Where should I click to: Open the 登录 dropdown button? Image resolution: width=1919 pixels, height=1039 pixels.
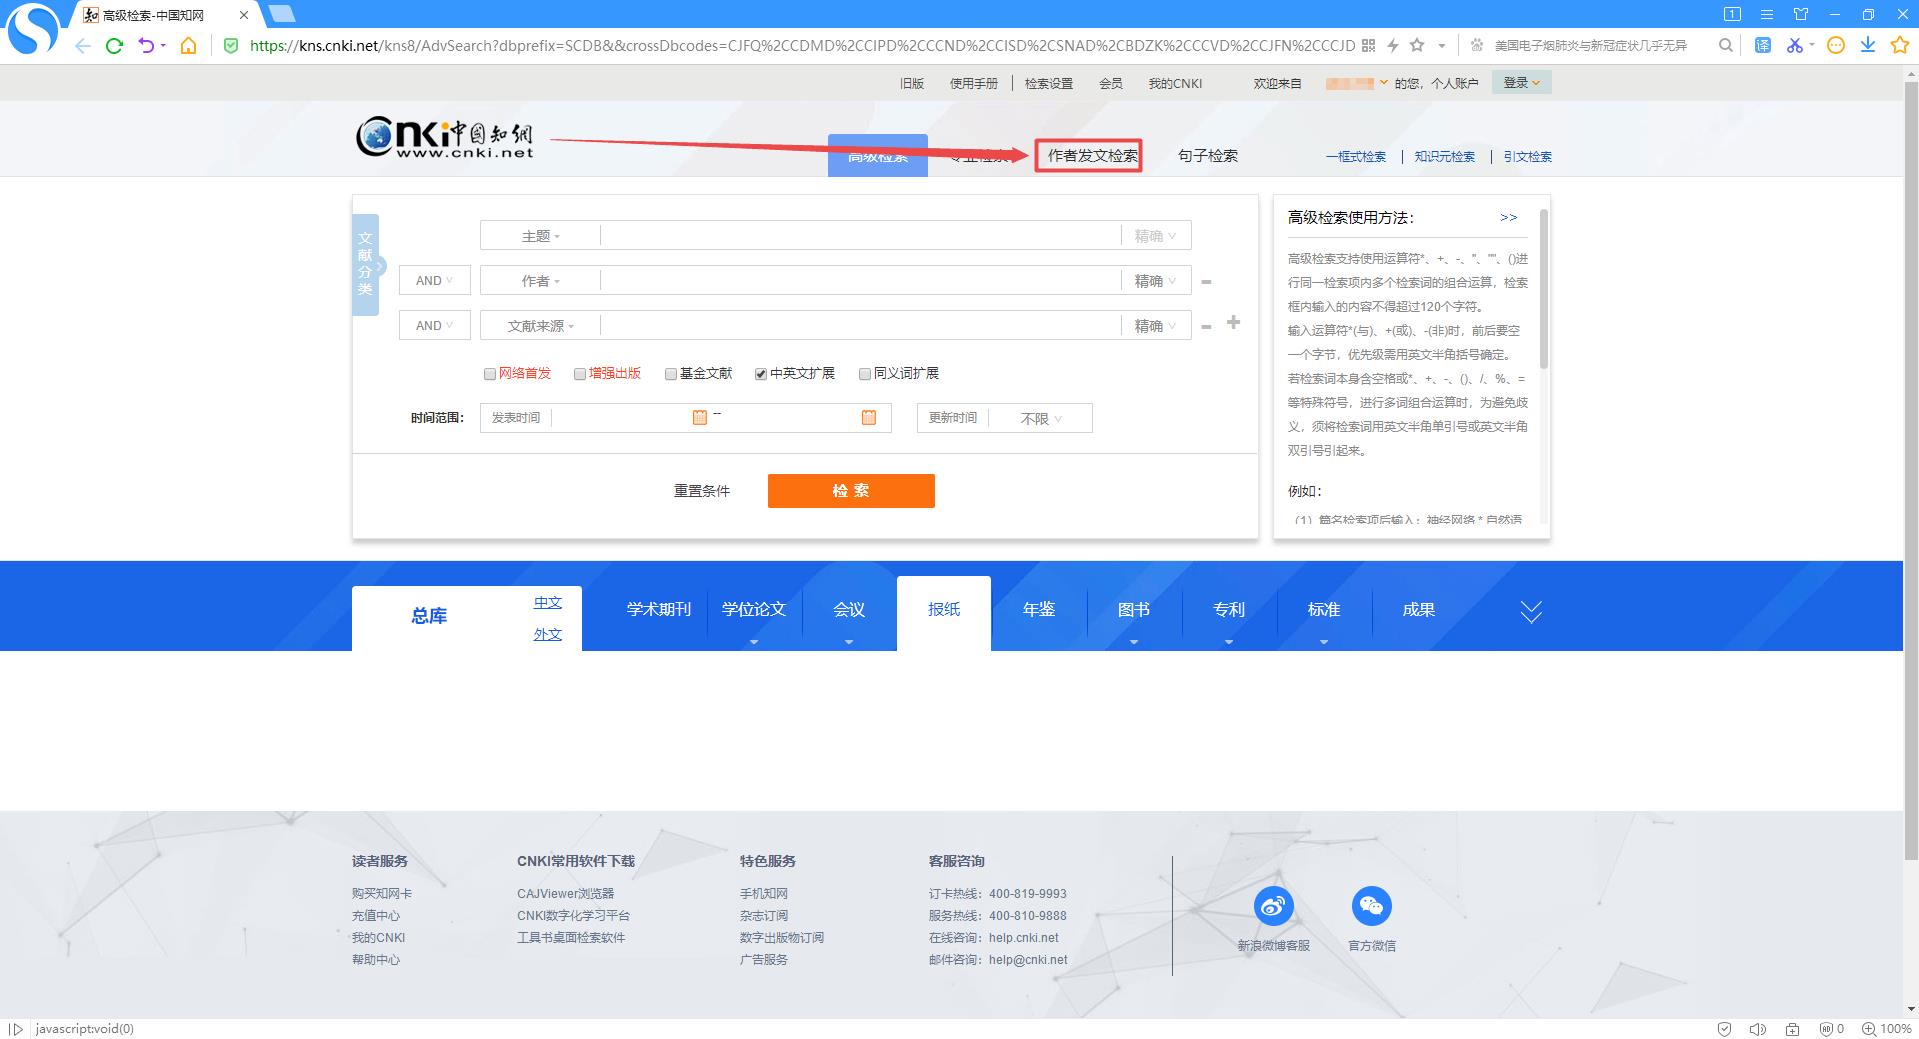click(x=1521, y=83)
